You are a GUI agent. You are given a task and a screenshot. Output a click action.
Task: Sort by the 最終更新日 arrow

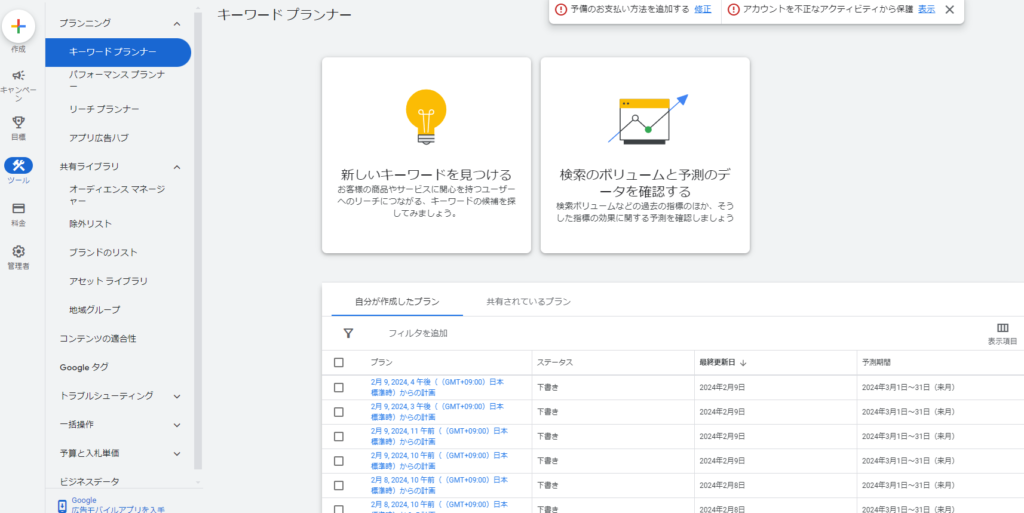pyautogui.click(x=743, y=362)
